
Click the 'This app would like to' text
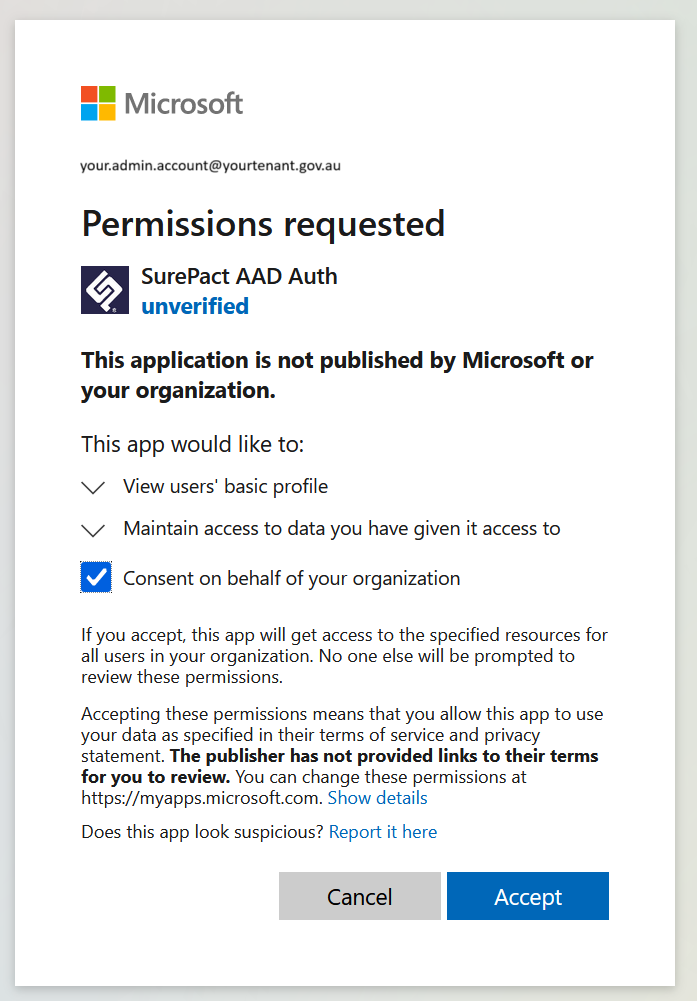193,444
